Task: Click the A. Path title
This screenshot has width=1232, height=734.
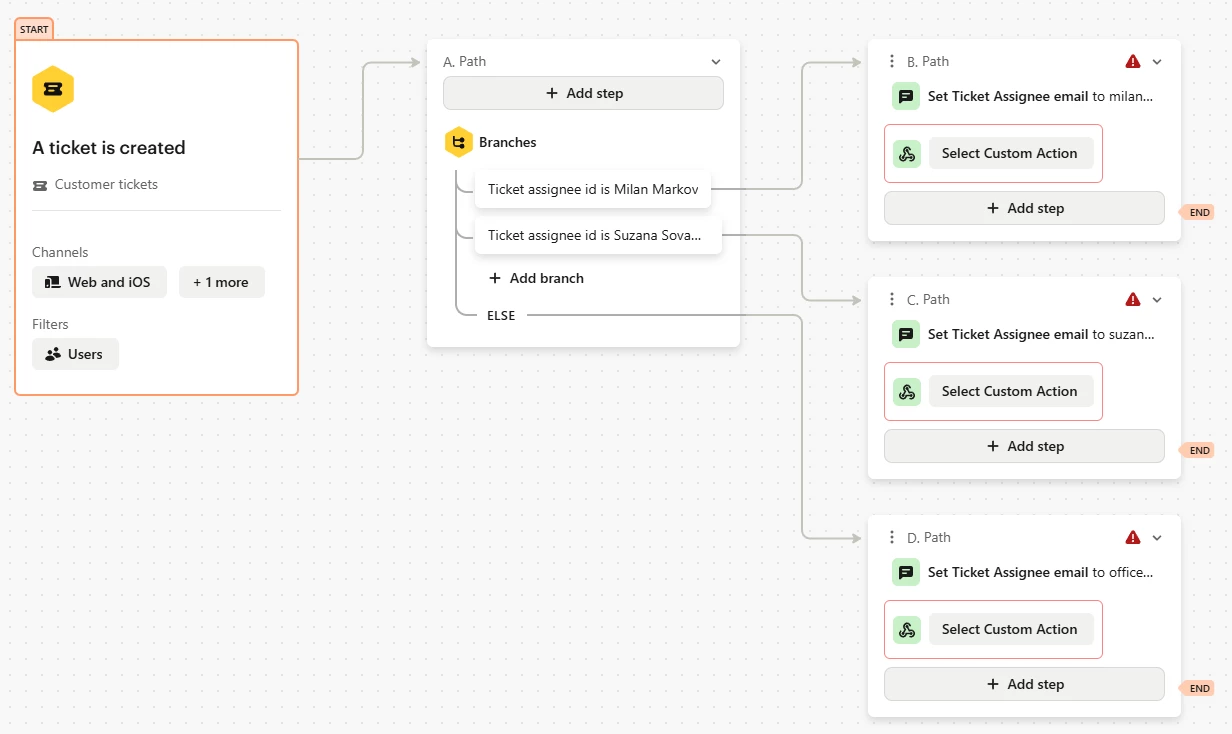Action: click(x=465, y=62)
